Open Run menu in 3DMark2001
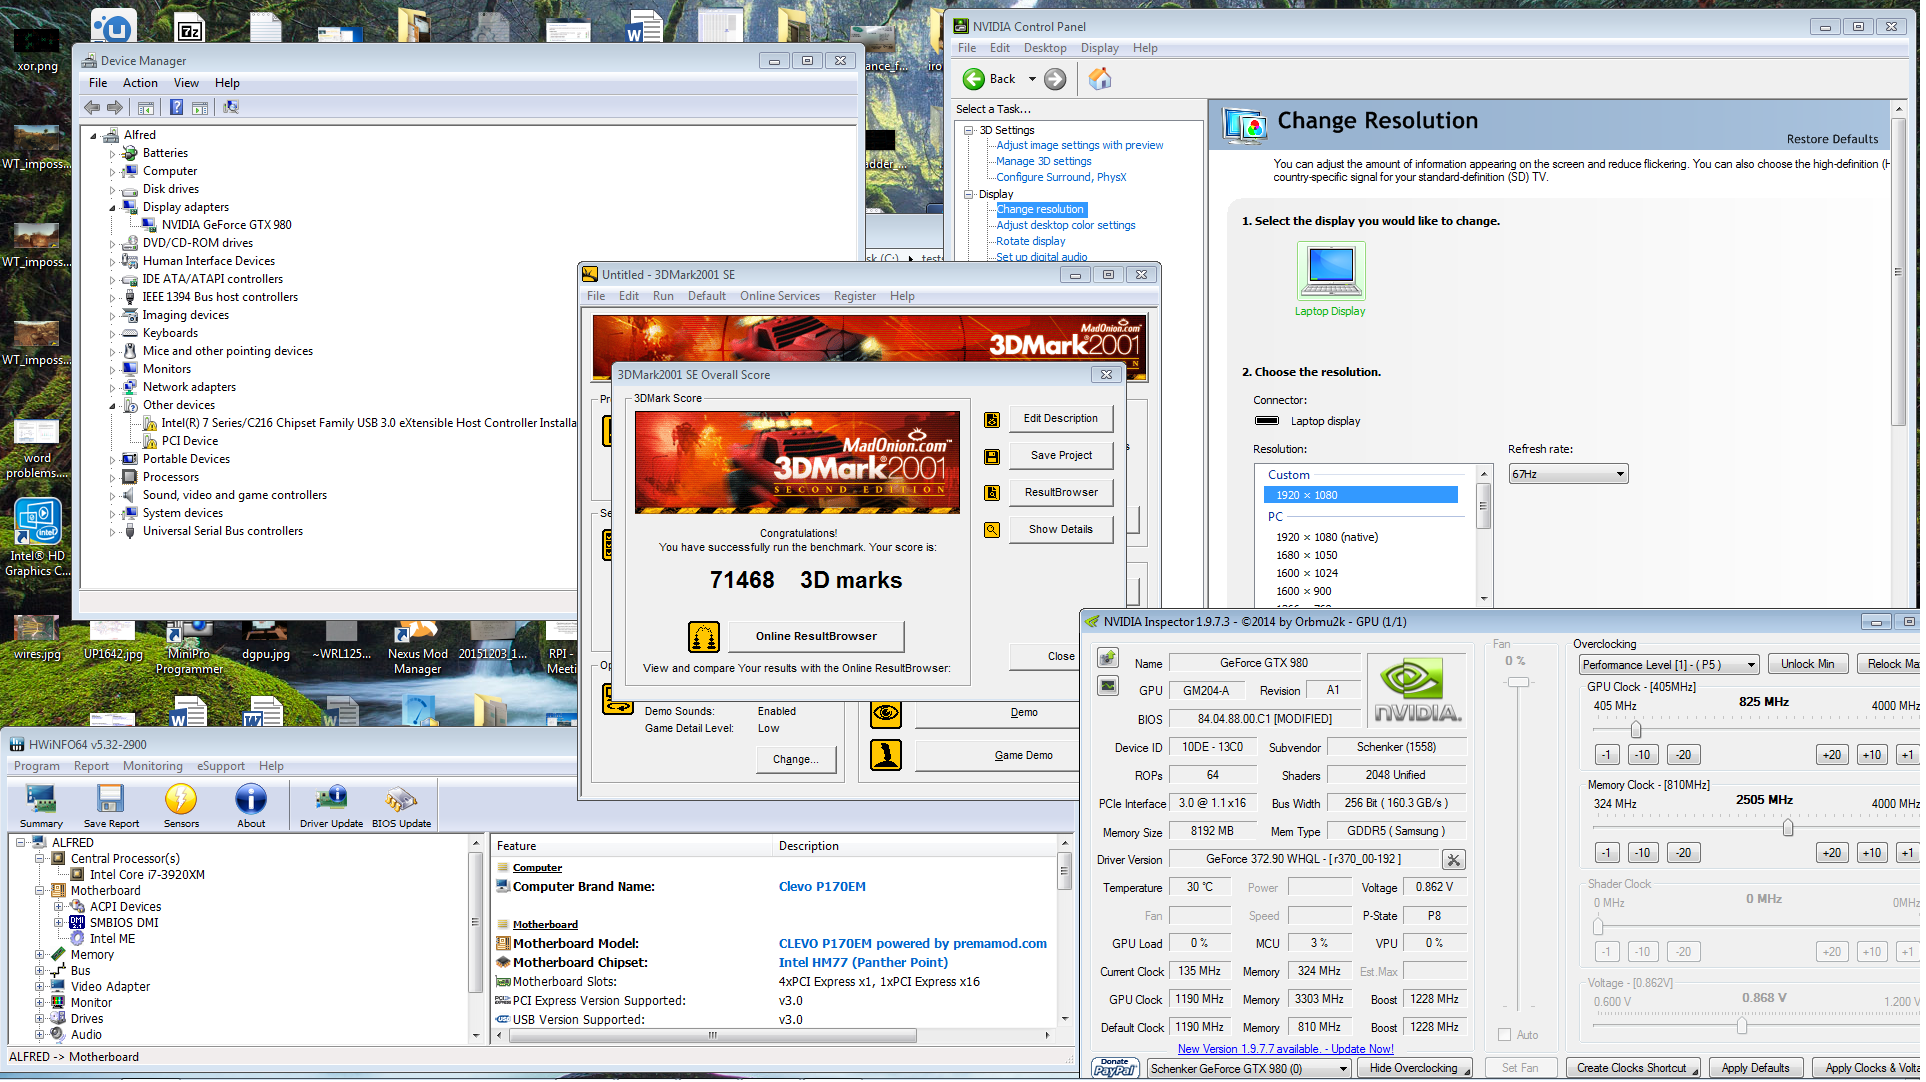The width and height of the screenshot is (1926, 1082). click(x=664, y=297)
